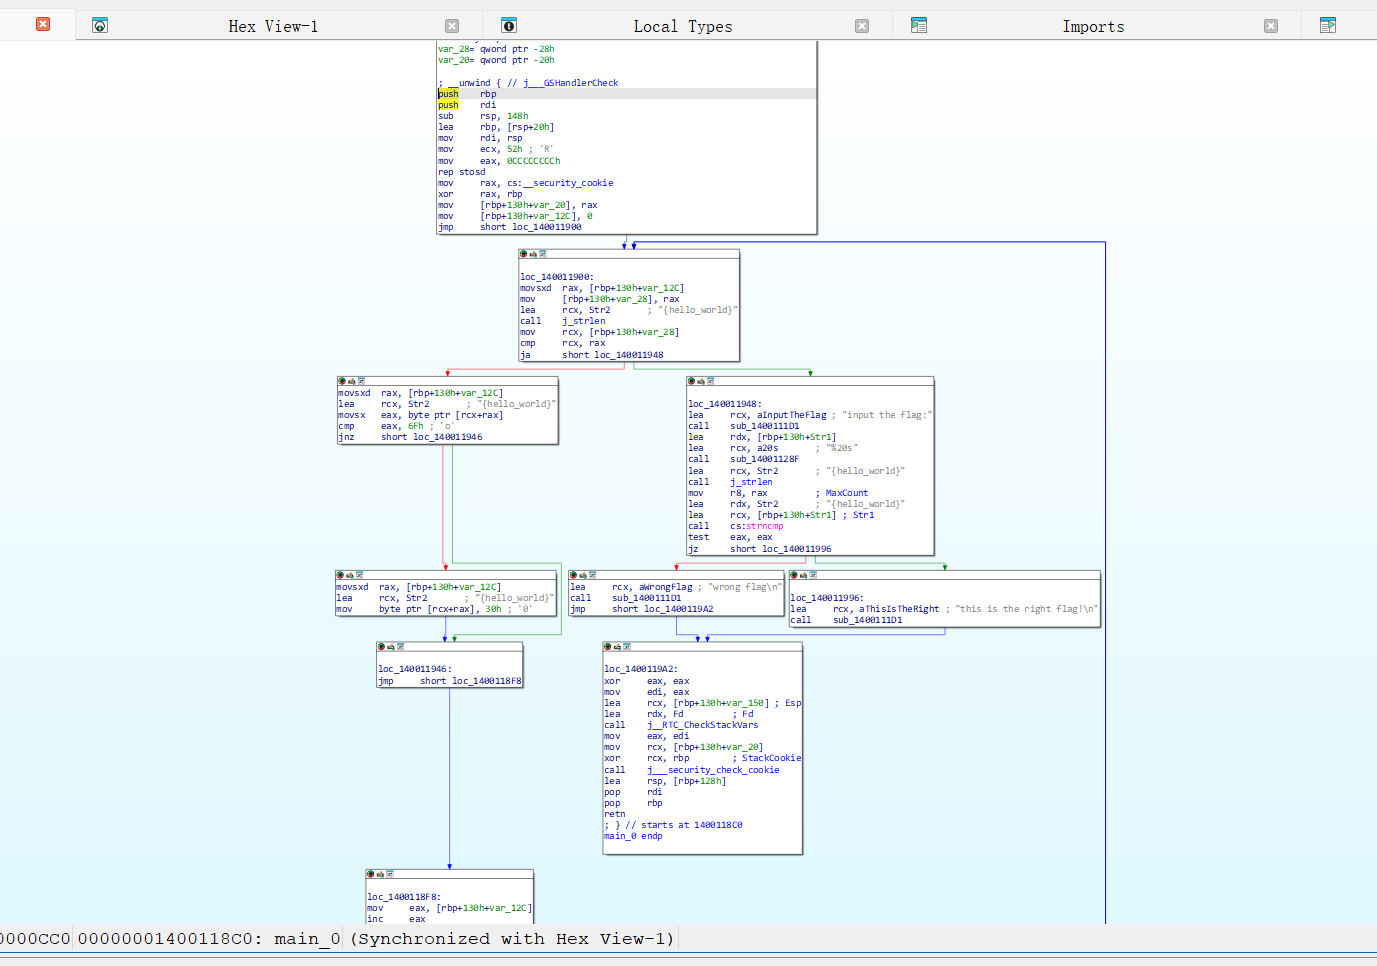Click group nodes icon on loc_140011996 block
This screenshot has width=1377, height=966.
click(x=813, y=575)
